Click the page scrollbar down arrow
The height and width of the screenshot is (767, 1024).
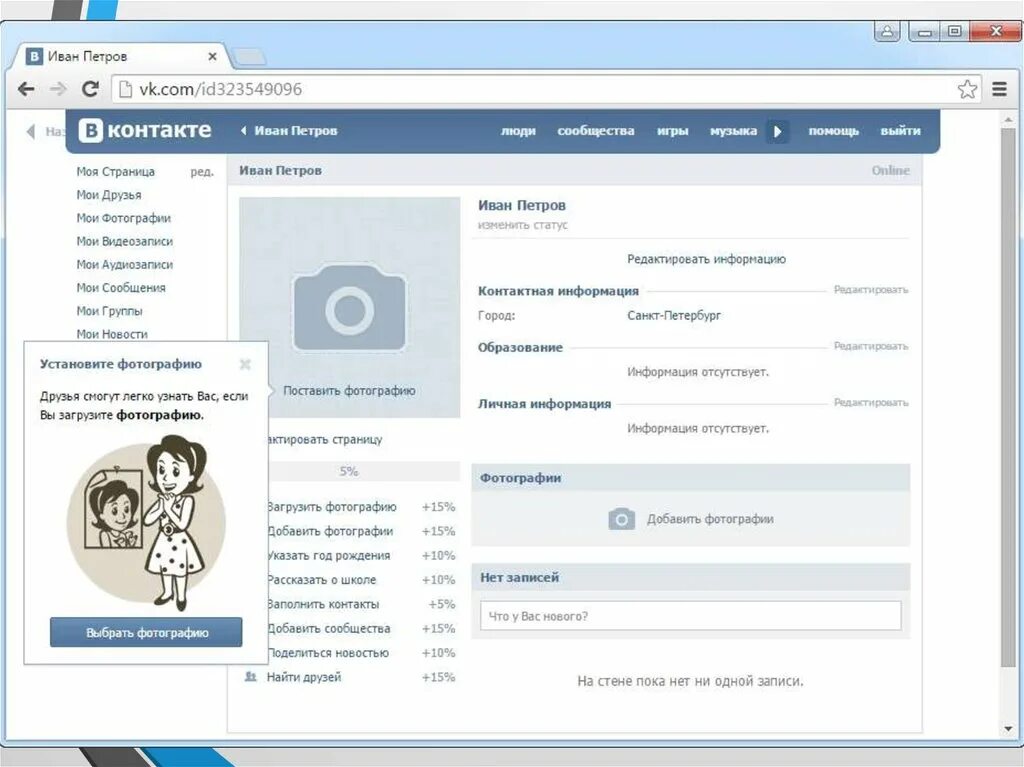tap(1009, 729)
